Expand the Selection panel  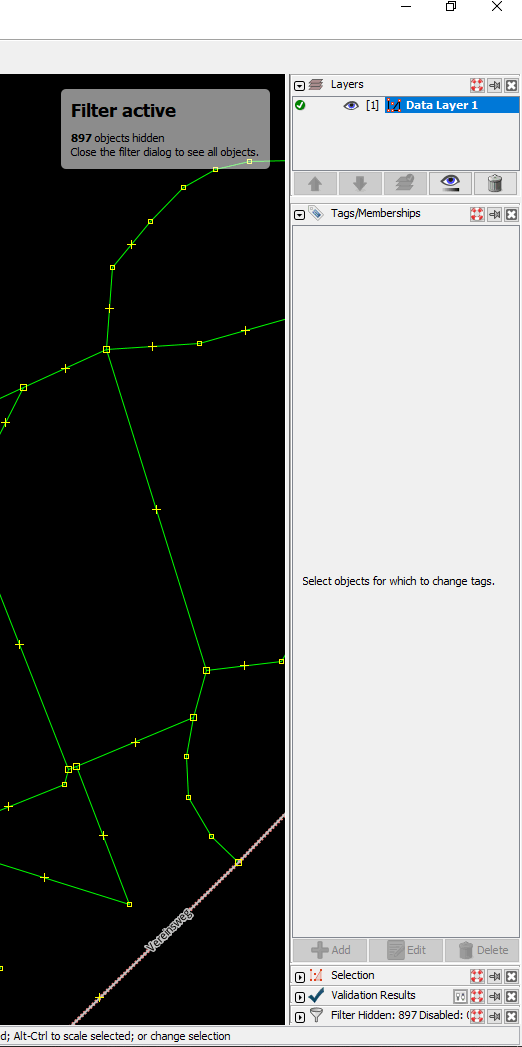pos(300,977)
